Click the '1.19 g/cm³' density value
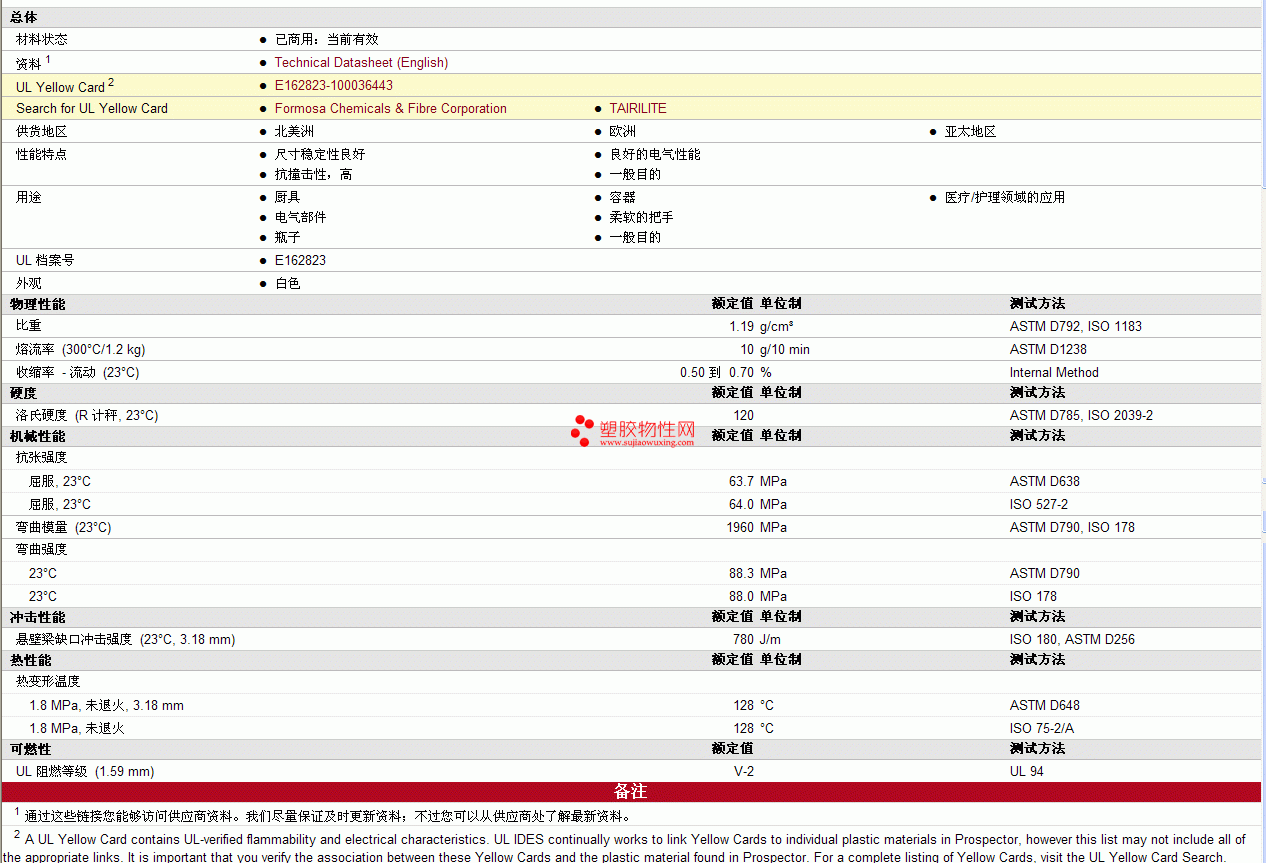The image size is (1266, 863). click(762, 326)
